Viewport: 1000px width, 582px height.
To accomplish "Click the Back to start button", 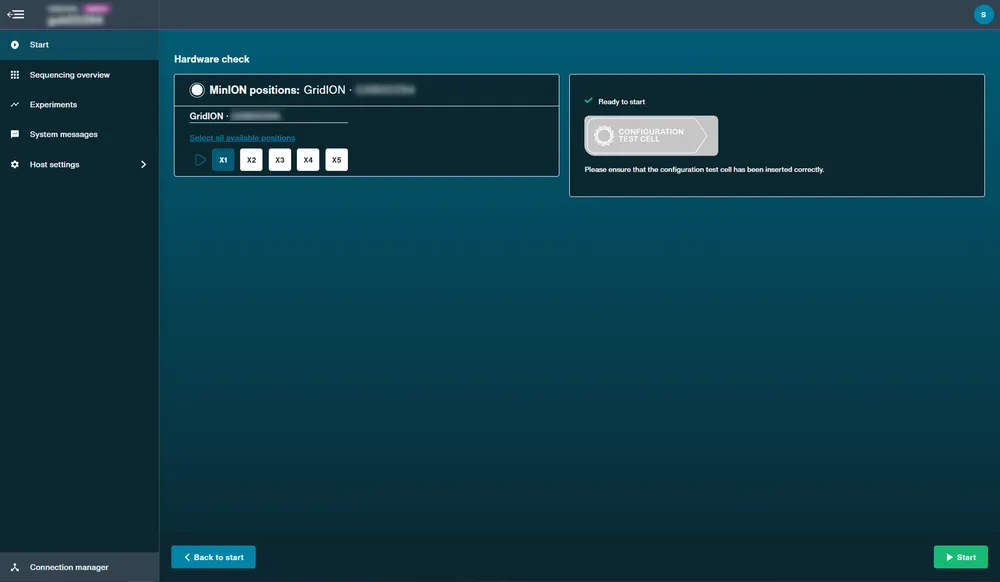I will point(214,557).
